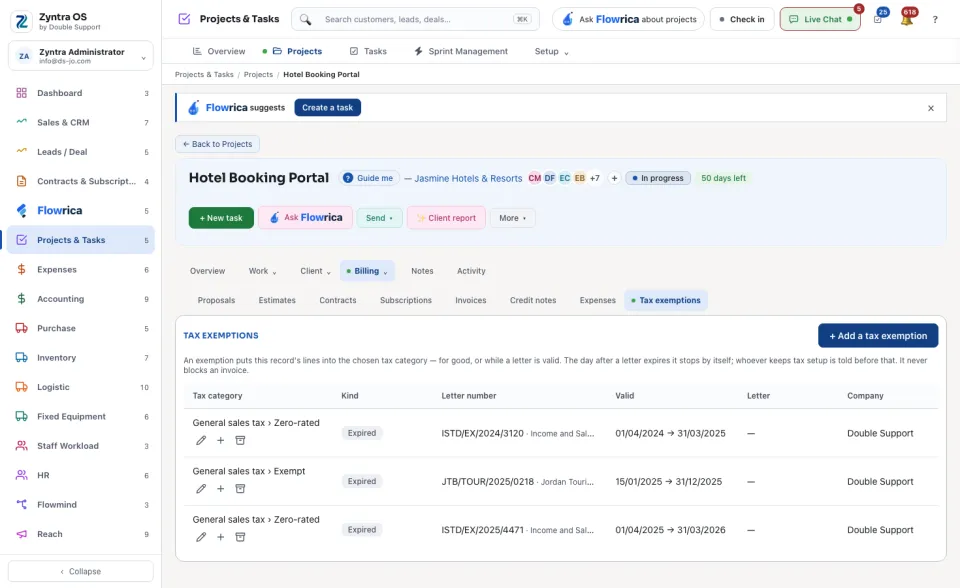
Task: Click plus icon on JTB/TOUR/2025/0218 row
Action: click(x=220, y=489)
